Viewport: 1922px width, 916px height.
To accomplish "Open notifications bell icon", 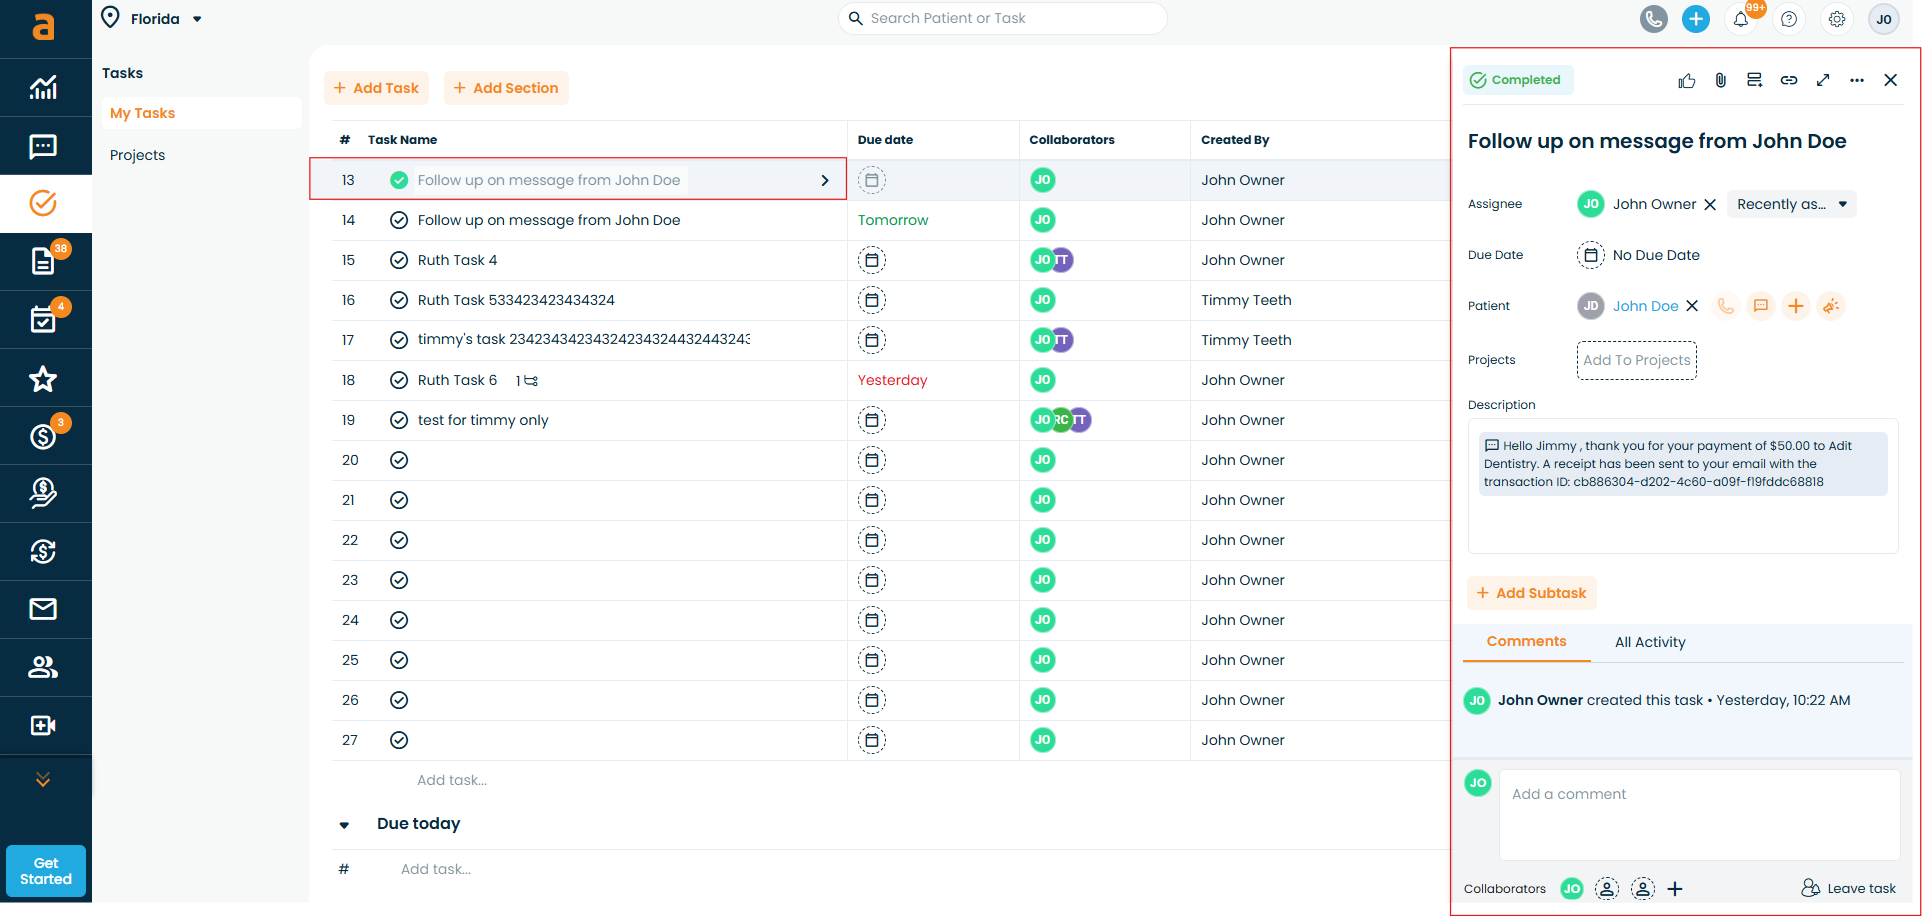I will click(1741, 19).
